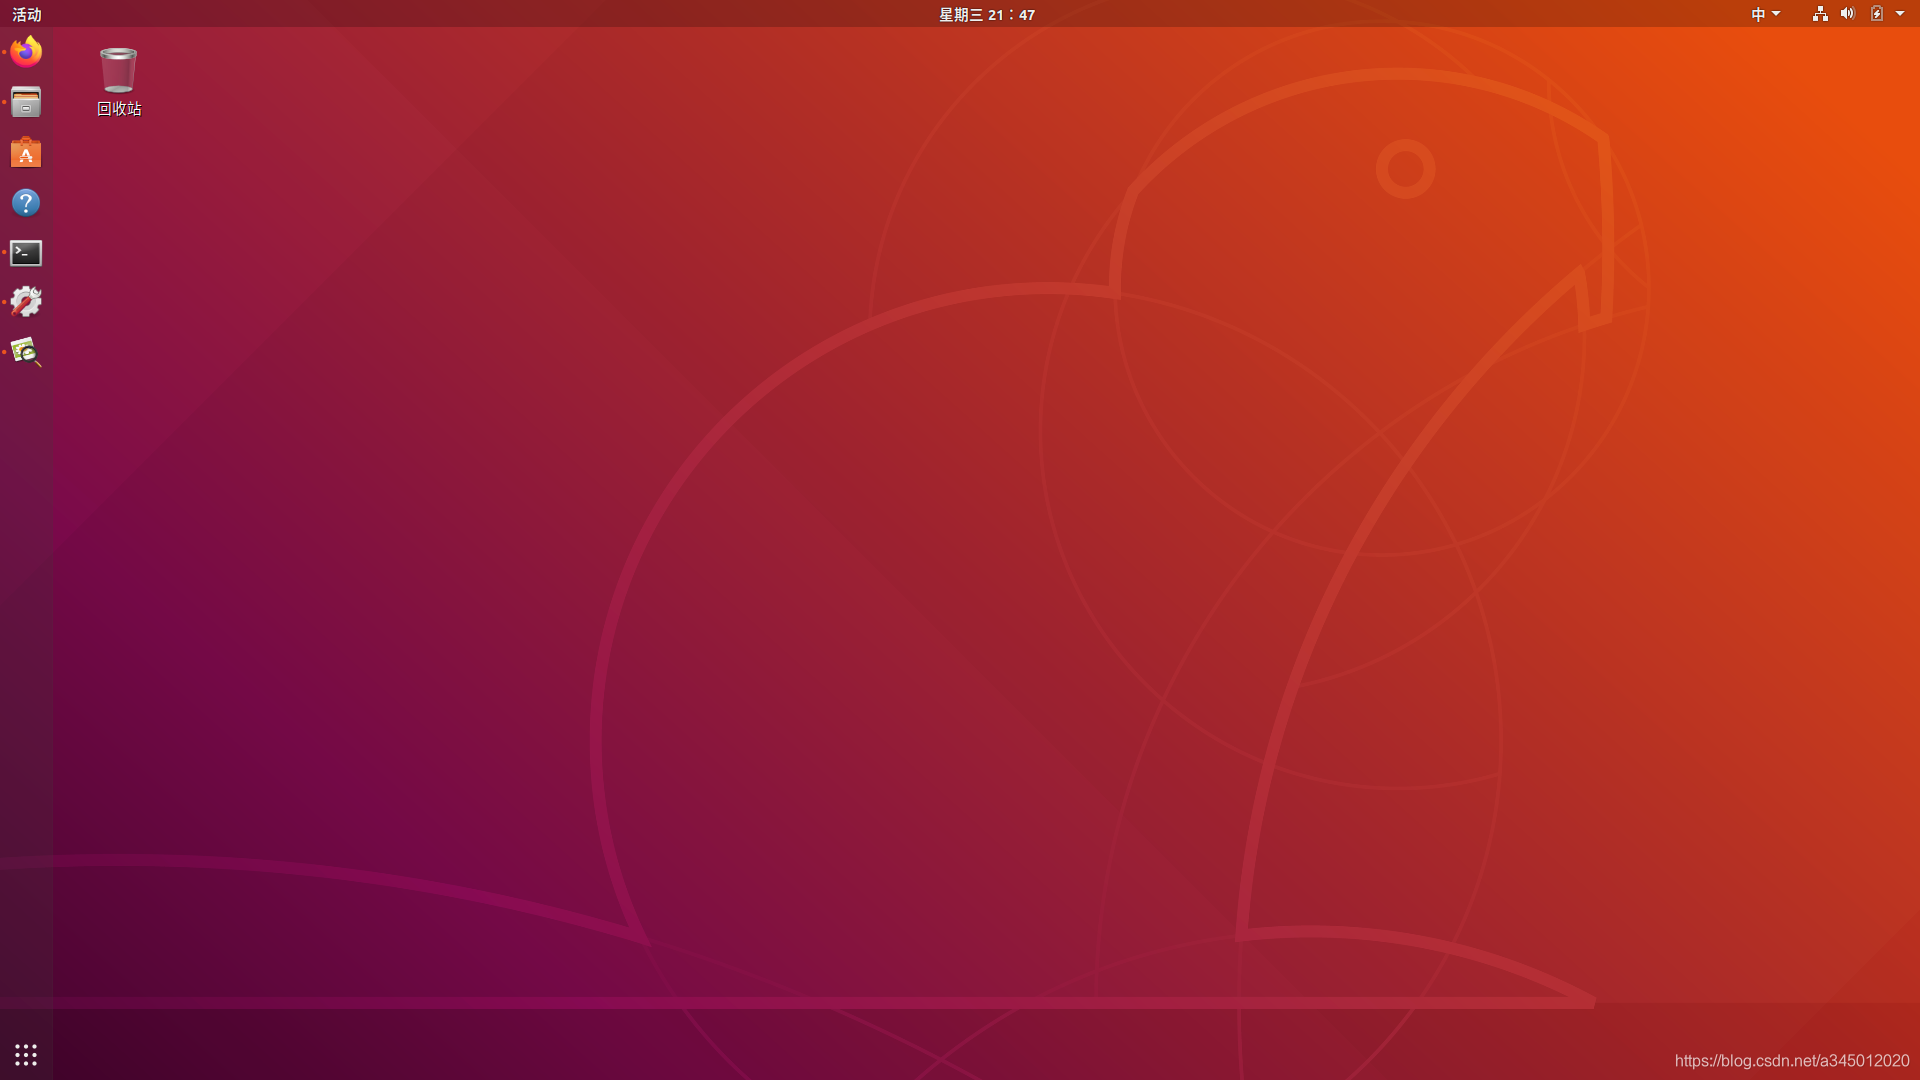Select the 回收站 trash desktop icon
This screenshot has width=1920, height=1080.
[119, 82]
